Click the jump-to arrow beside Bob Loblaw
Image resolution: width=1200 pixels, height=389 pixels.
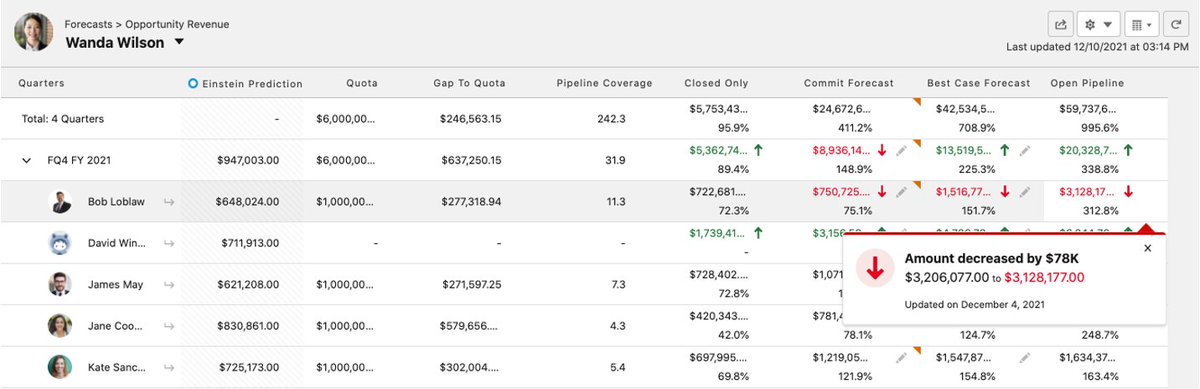(x=169, y=202)
